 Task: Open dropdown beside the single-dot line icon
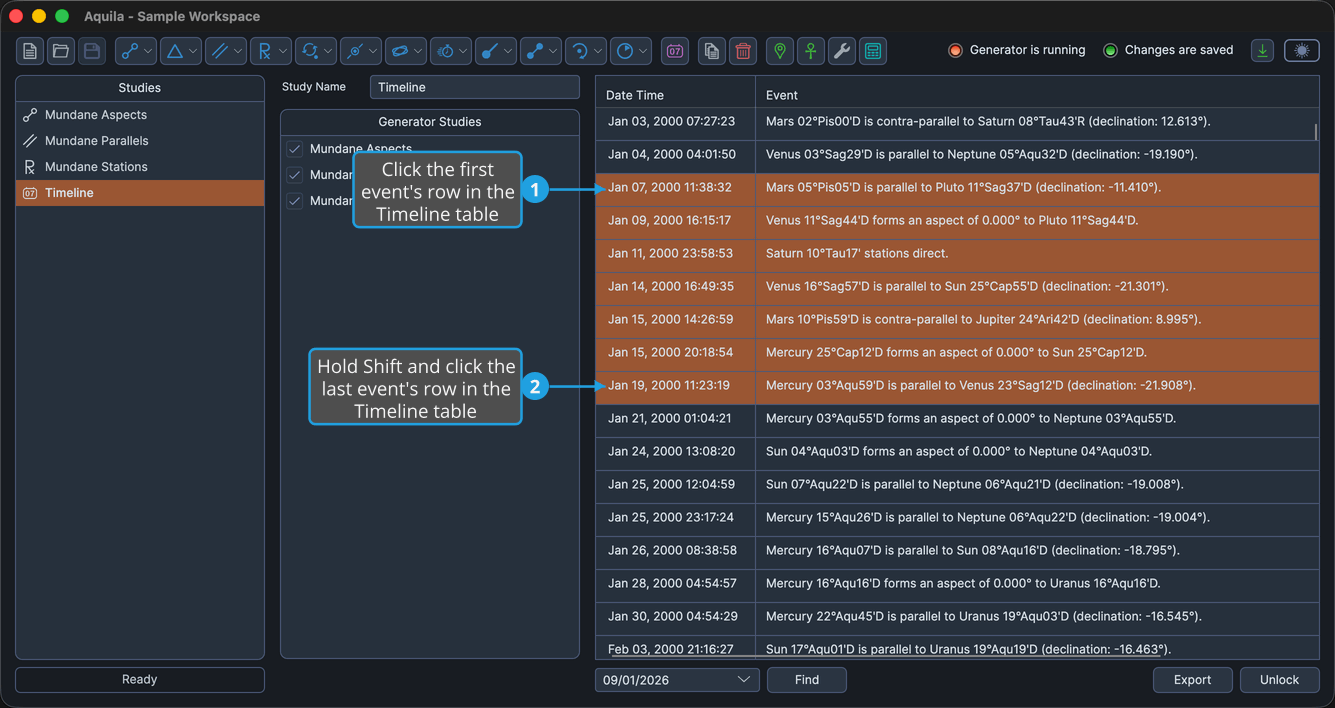pos(508,51)
